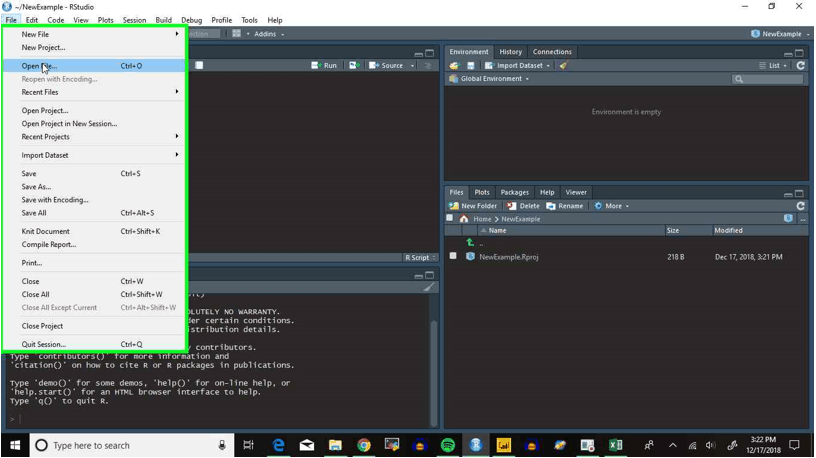Choose Save As in the File menu

(94, 186)
